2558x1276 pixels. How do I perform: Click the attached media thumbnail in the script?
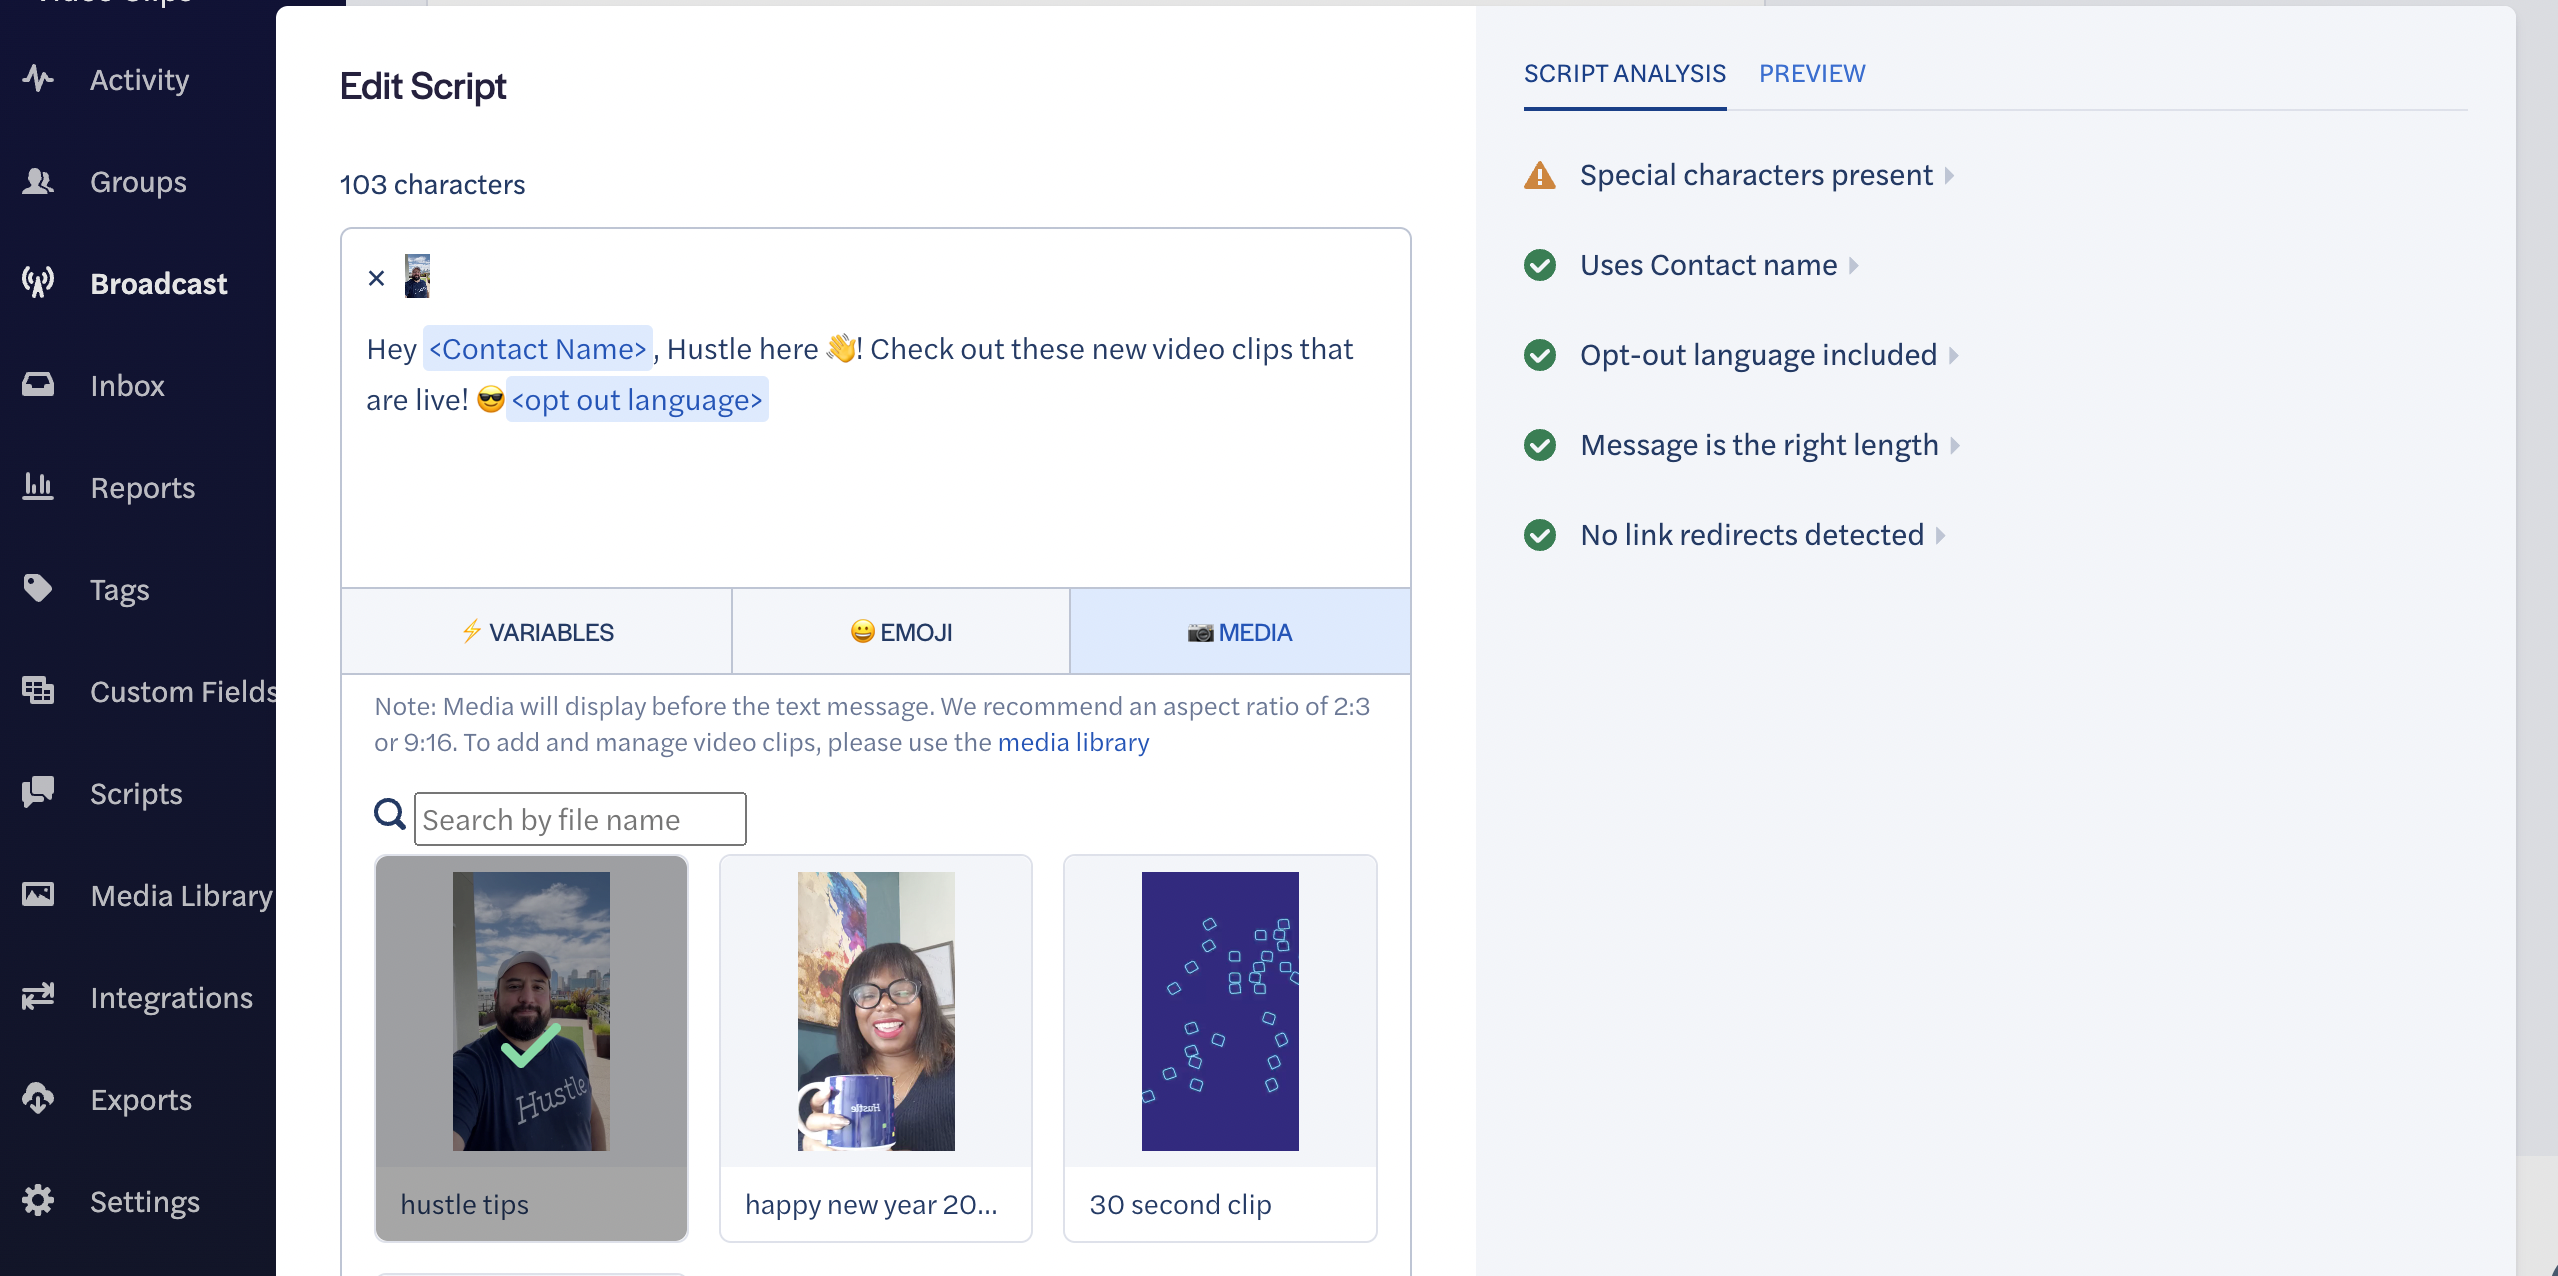417,276
